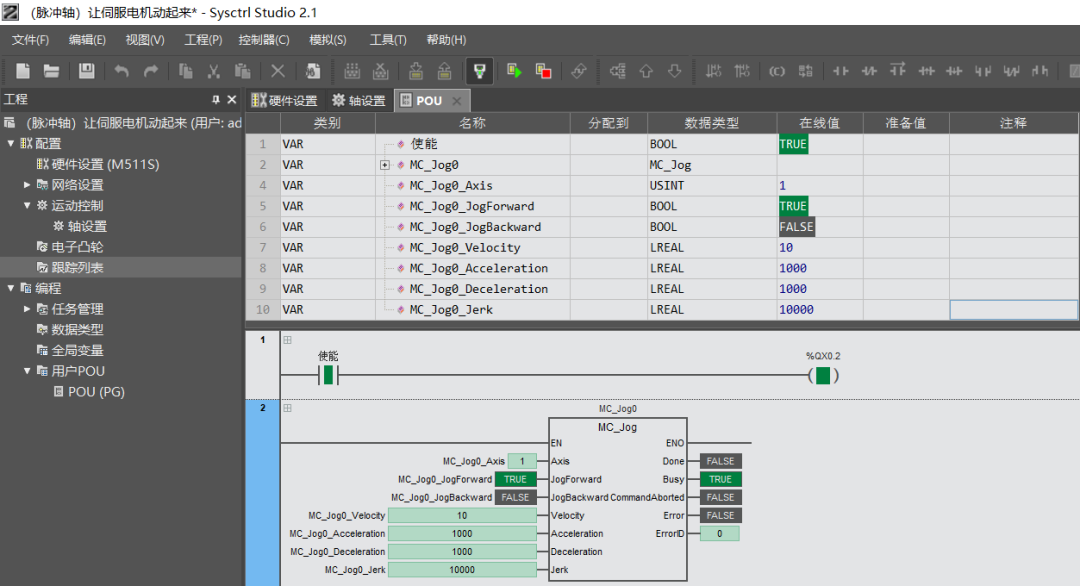Screen dimensions: 1080x586
Task: Click the Redo arrow icon
Action: (x=151, y=71)
